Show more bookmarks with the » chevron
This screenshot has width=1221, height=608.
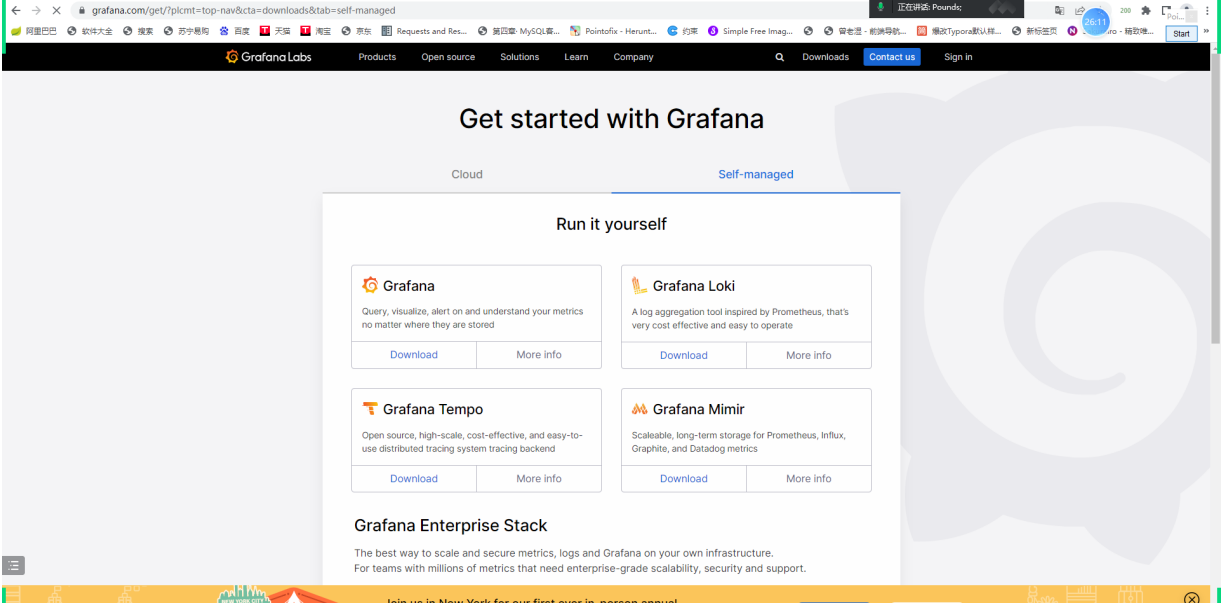1205,31
